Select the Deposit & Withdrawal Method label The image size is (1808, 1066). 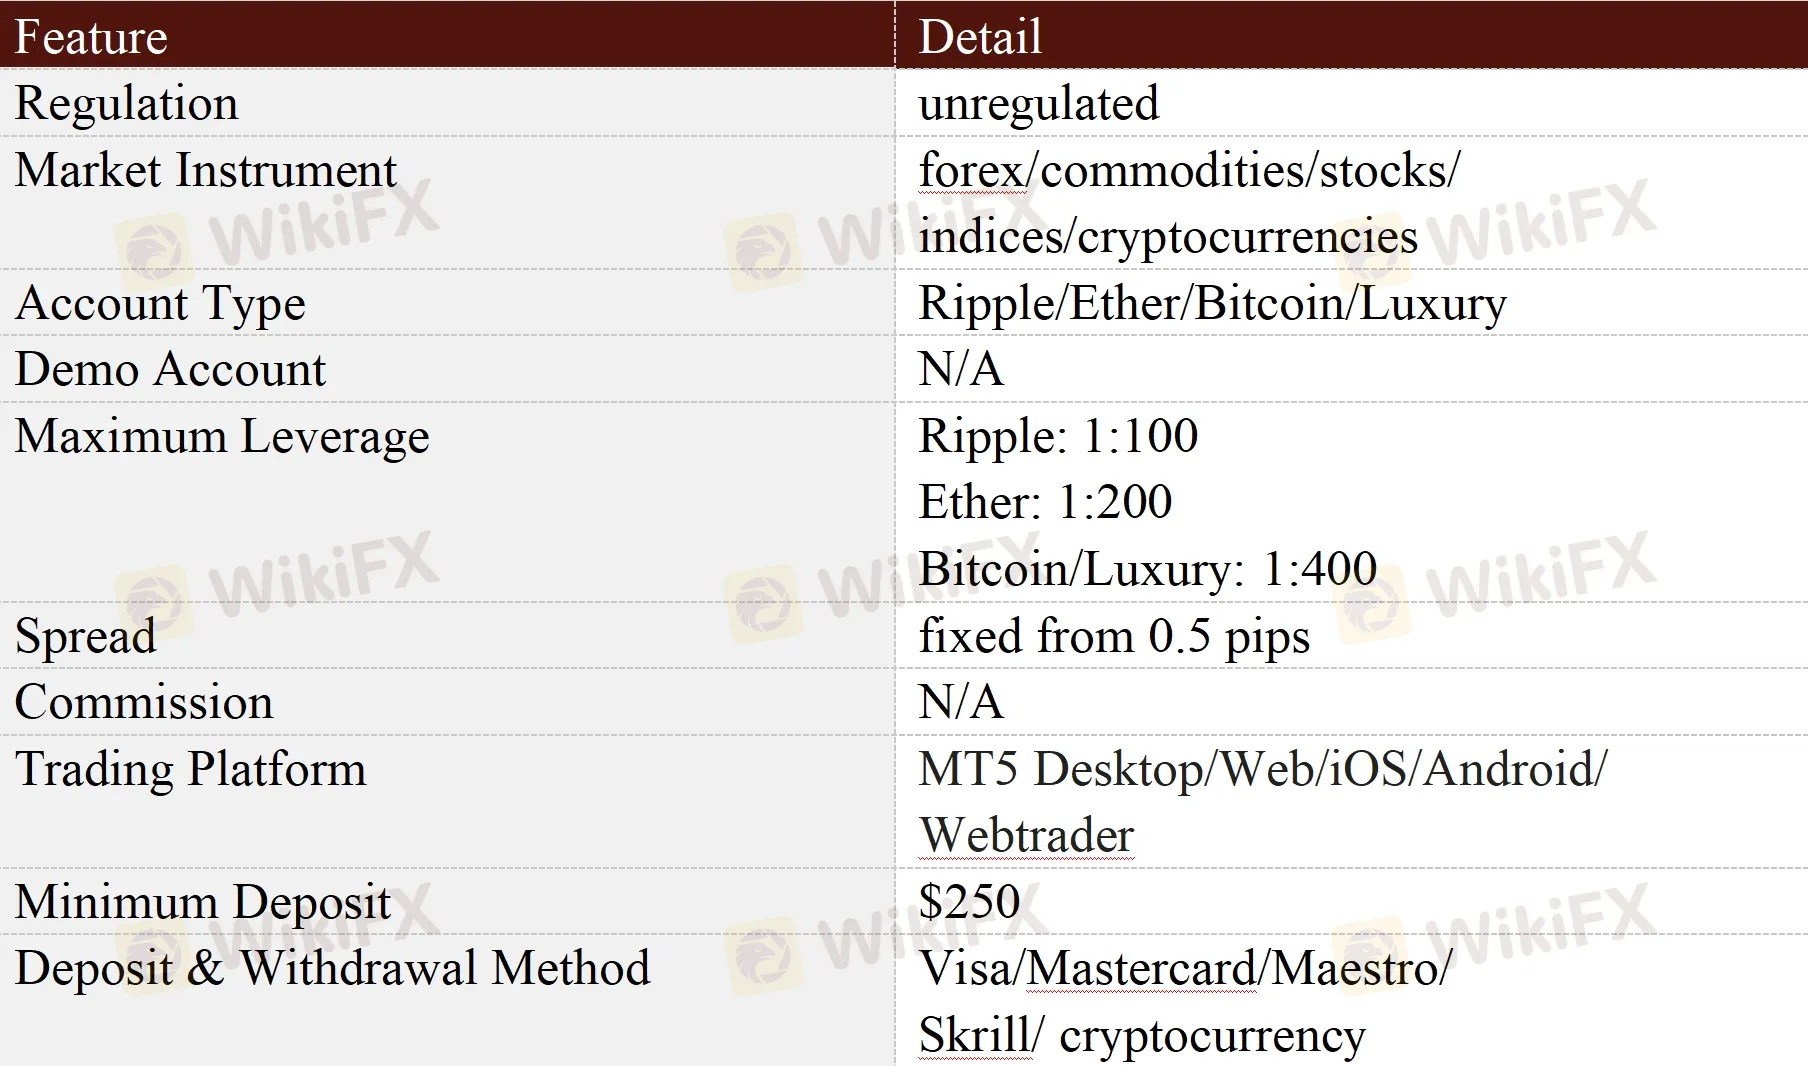[332, 968]
